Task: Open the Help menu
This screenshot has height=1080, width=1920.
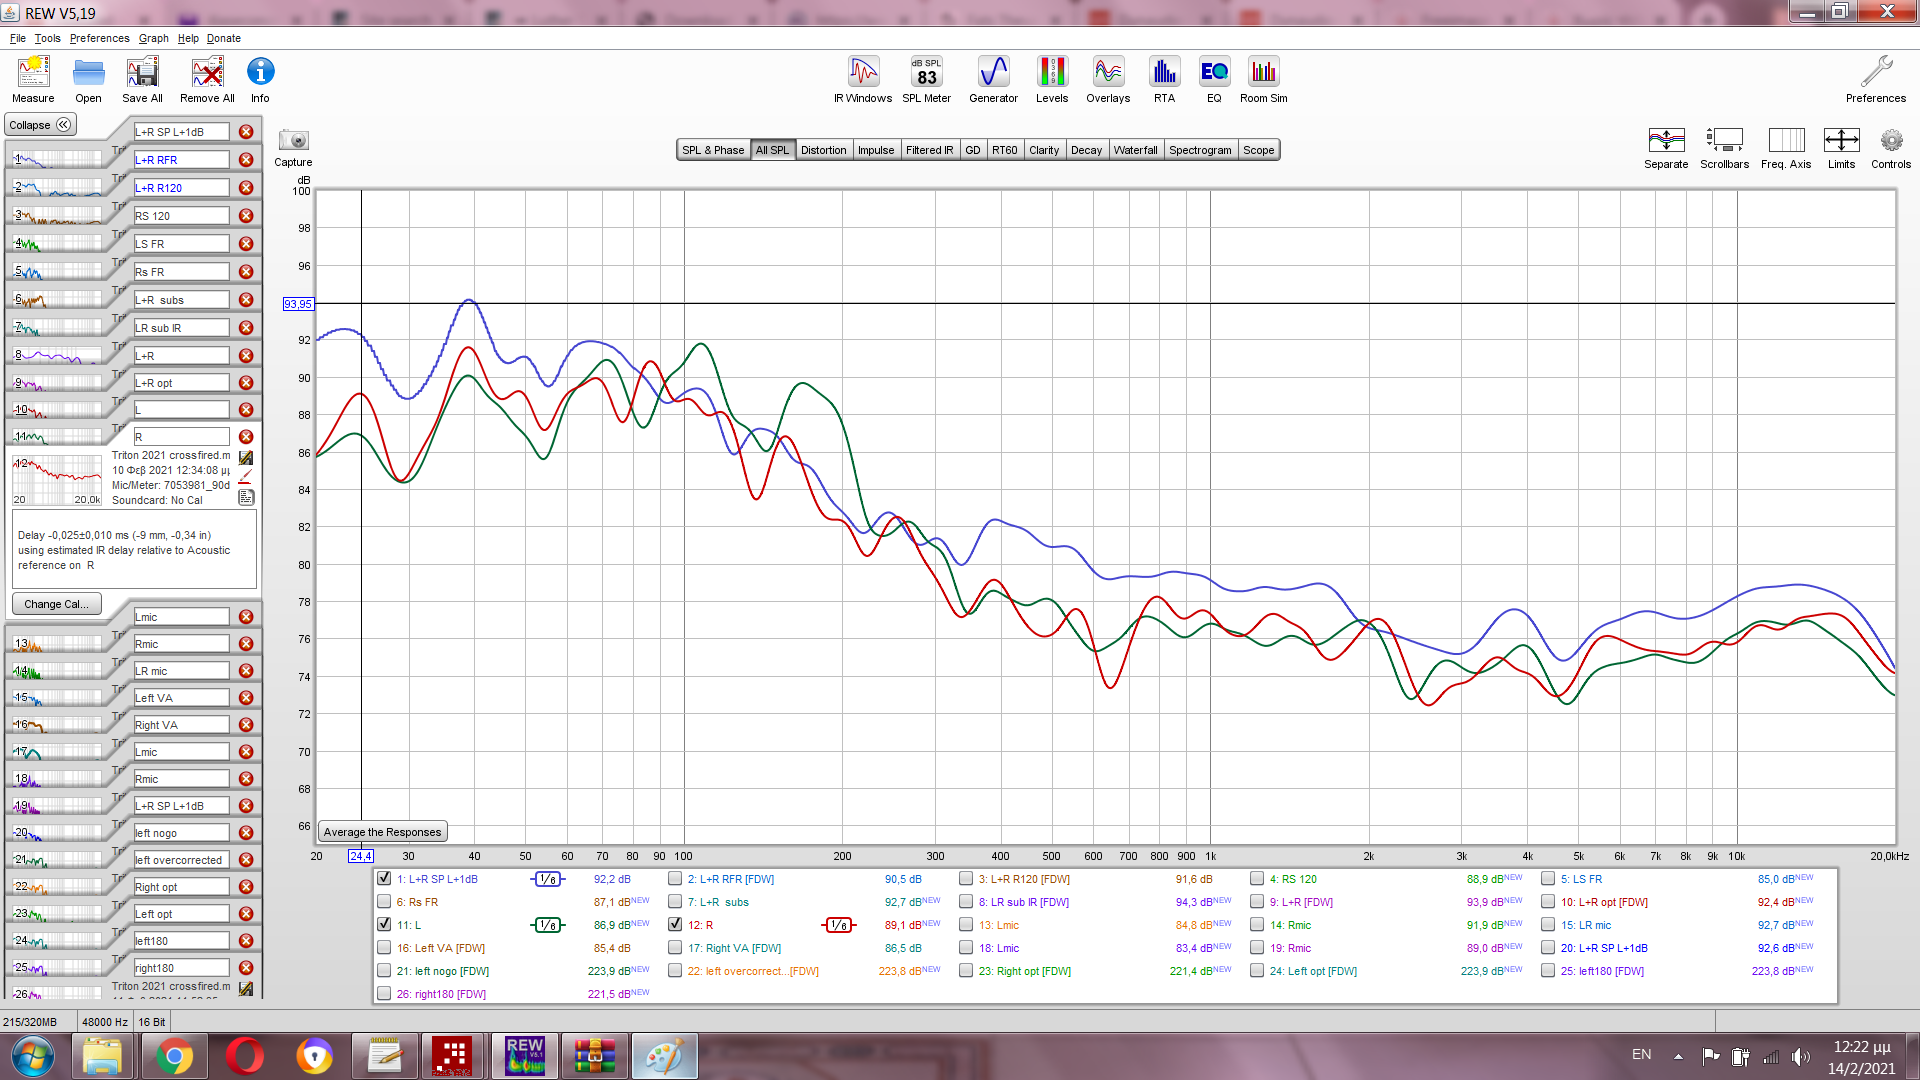Action: (x=188, y=38)
